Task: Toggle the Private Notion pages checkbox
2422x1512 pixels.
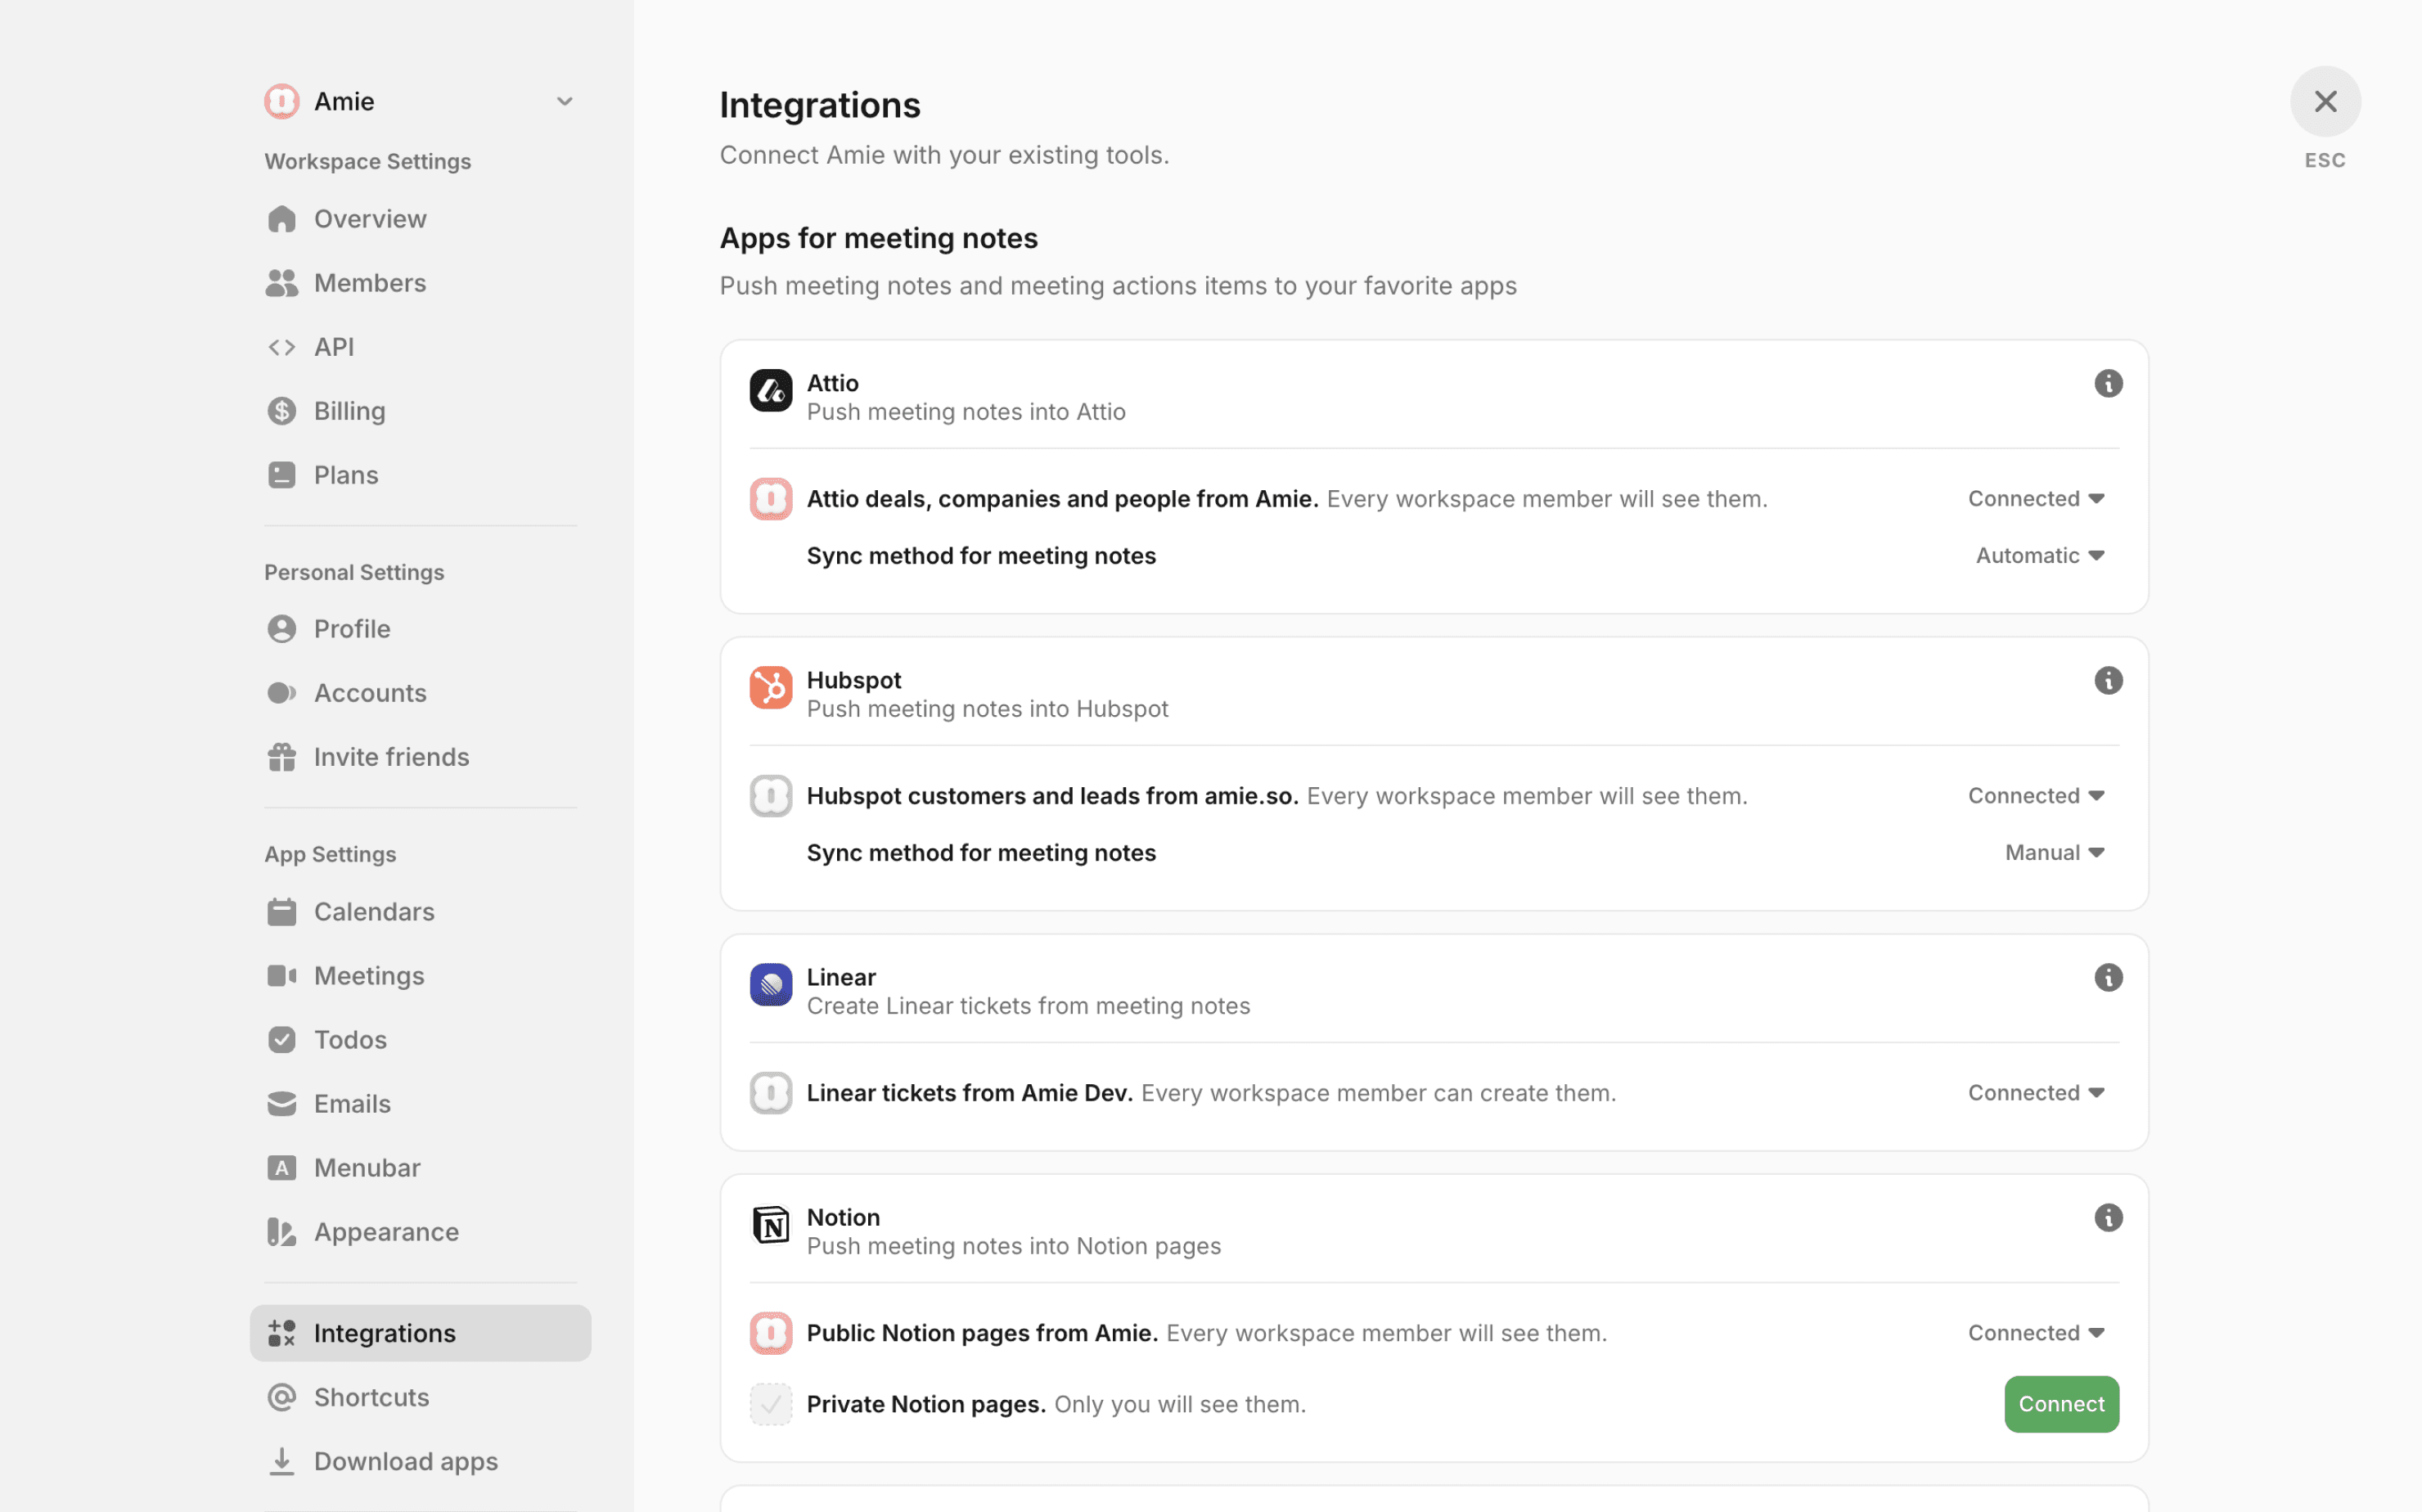Action: 770,1403
